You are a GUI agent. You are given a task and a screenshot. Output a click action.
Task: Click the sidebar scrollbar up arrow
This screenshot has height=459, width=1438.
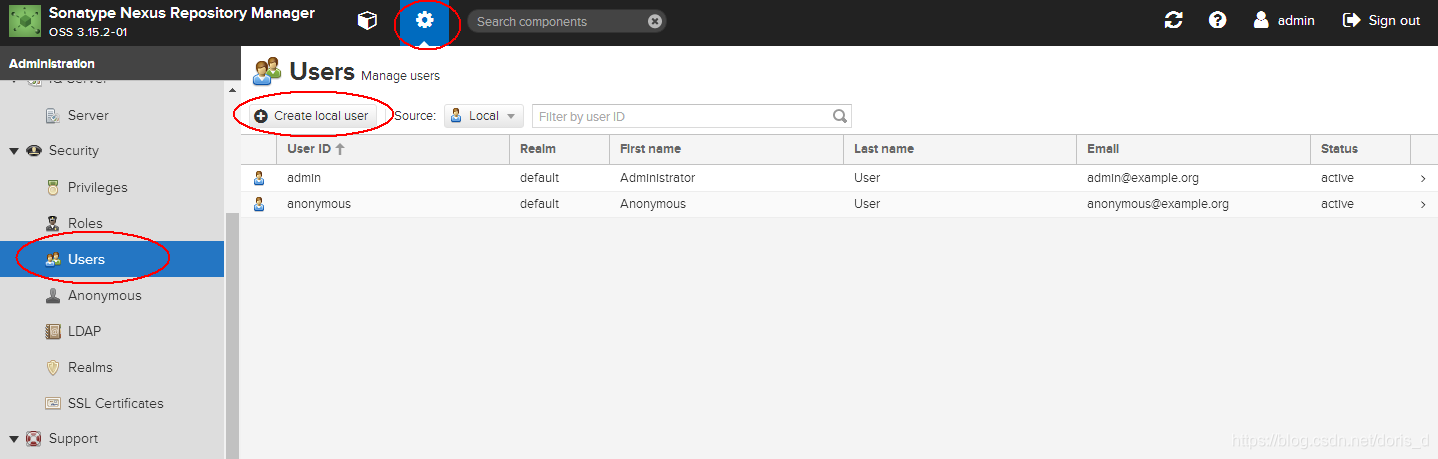tap(232, 89)
